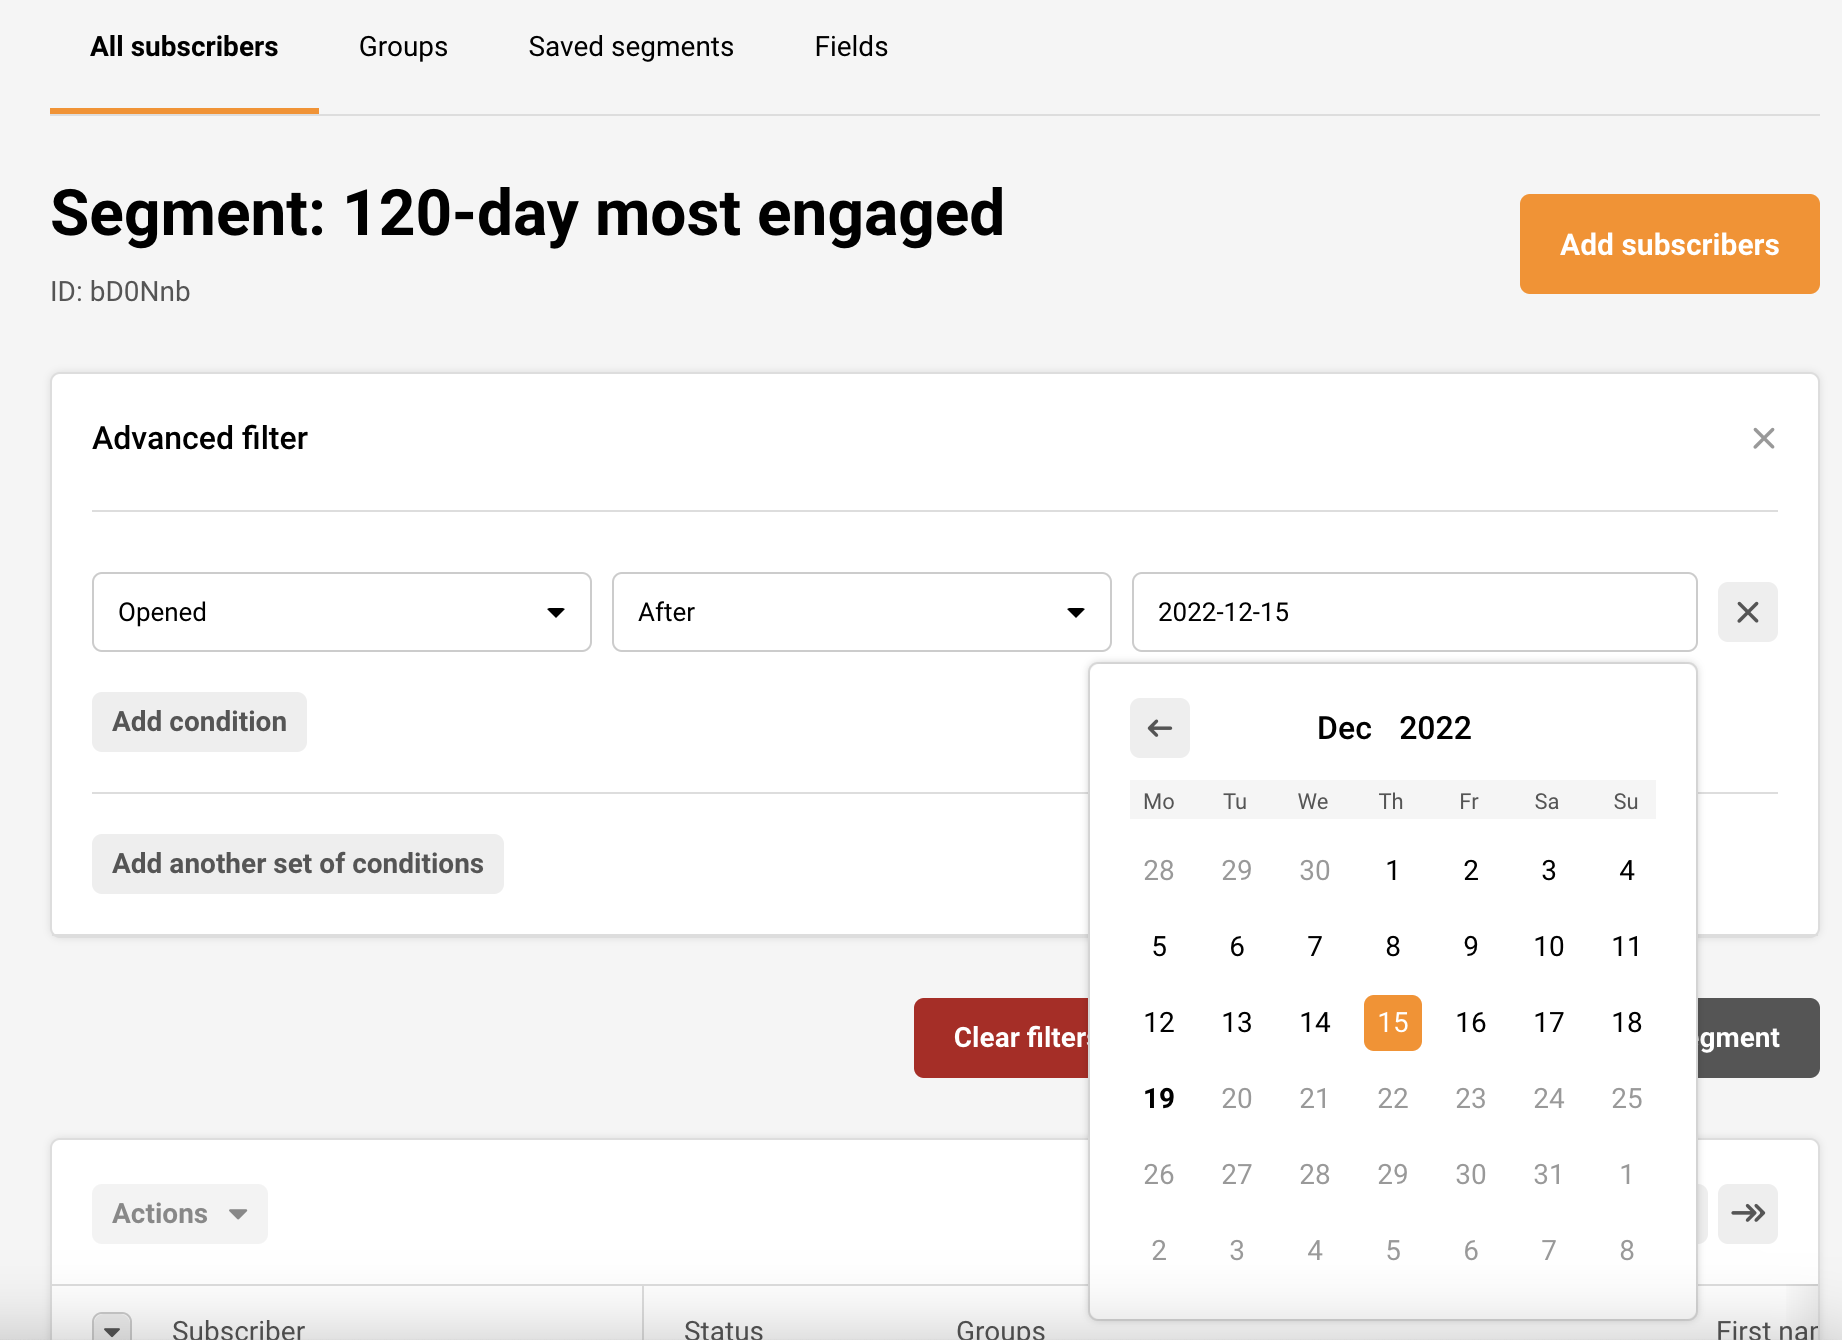Click the date input field 2022-12-15
The height and width of the screenshot is (1340, 1842).
click(1414, 612)
